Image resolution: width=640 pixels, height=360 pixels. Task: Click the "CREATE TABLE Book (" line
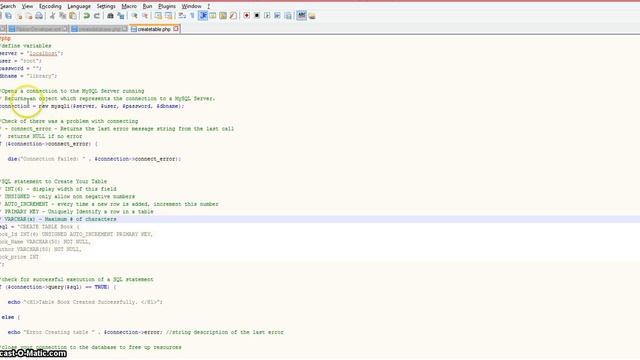point(40,227)
